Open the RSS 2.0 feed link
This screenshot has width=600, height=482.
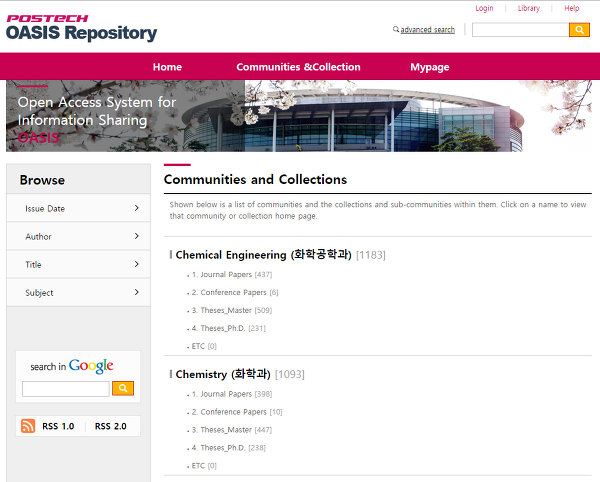(x=111, y=426)
